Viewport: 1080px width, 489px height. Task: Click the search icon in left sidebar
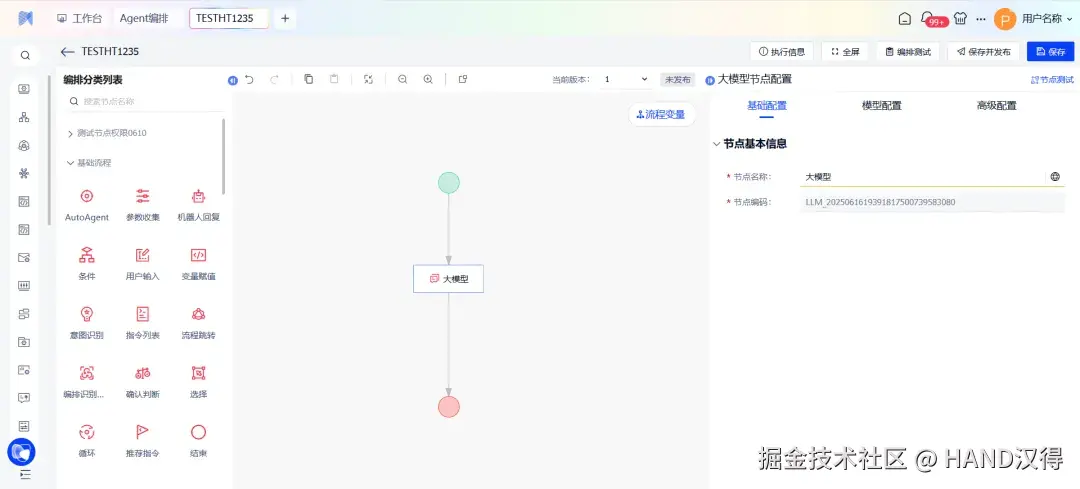[x=25, y=56]
